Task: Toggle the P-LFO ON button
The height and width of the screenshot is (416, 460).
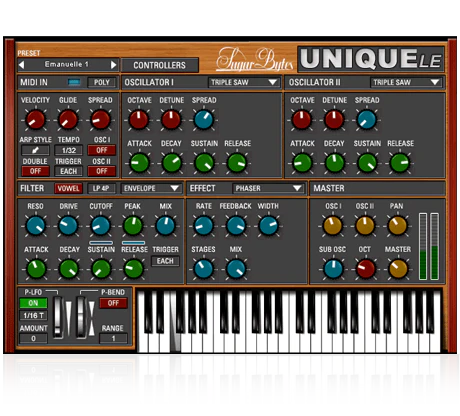Action: coord(33,303)
